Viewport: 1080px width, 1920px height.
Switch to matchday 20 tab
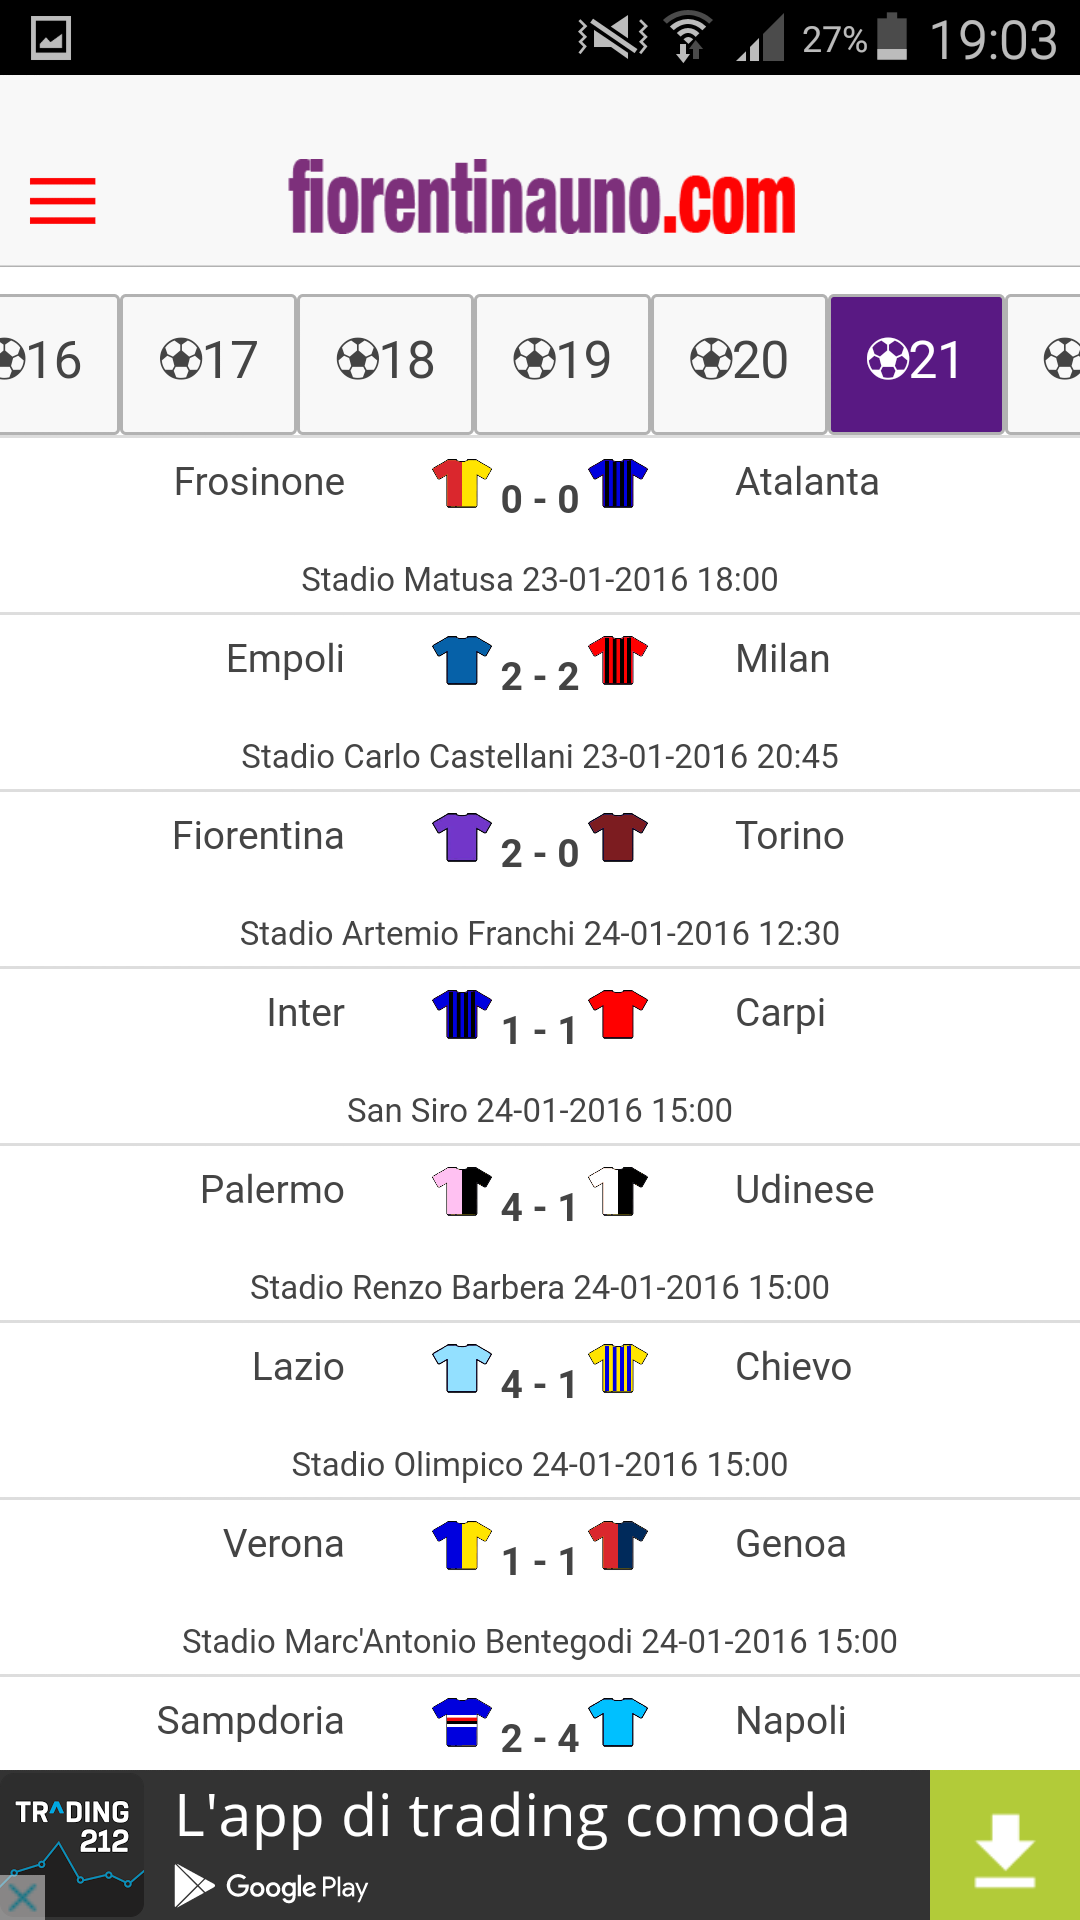pos(739,364)
